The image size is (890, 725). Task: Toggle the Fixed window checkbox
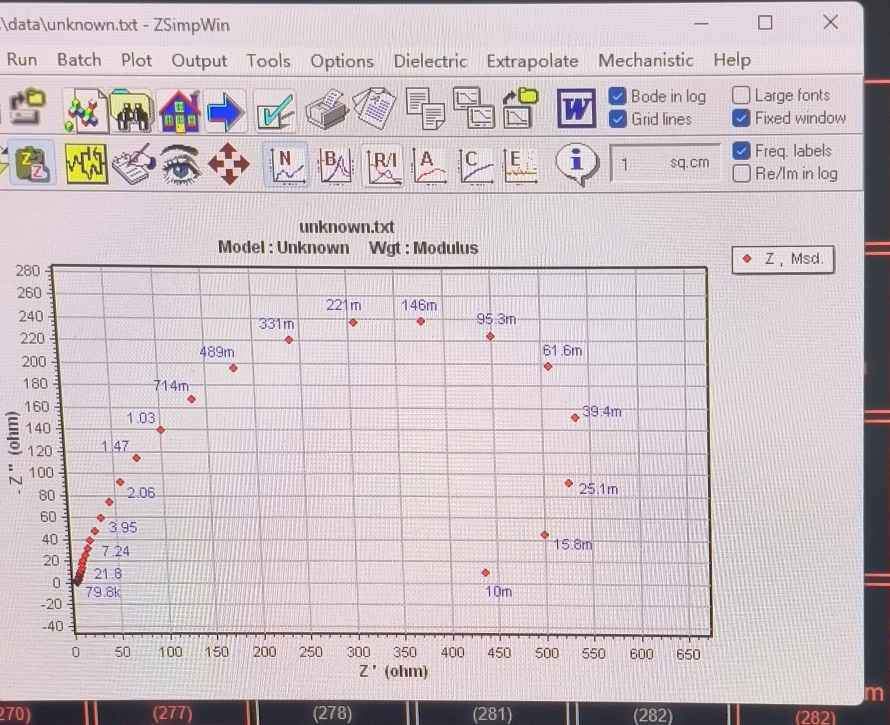[x=741, y=118]
